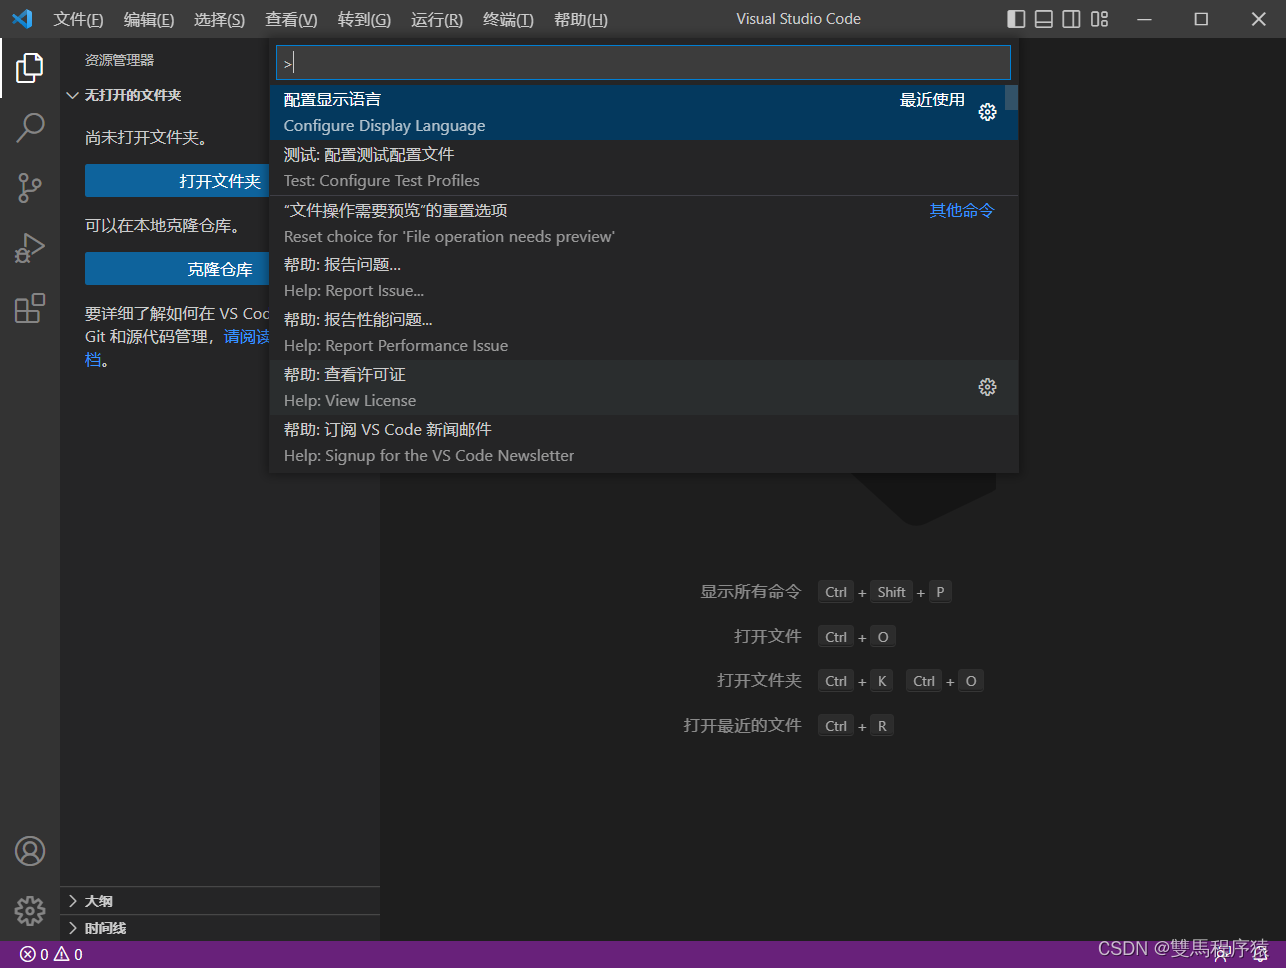The image size is (1286, 968).
Task: Open the 选择(S) menu
Action: [219, 19]
